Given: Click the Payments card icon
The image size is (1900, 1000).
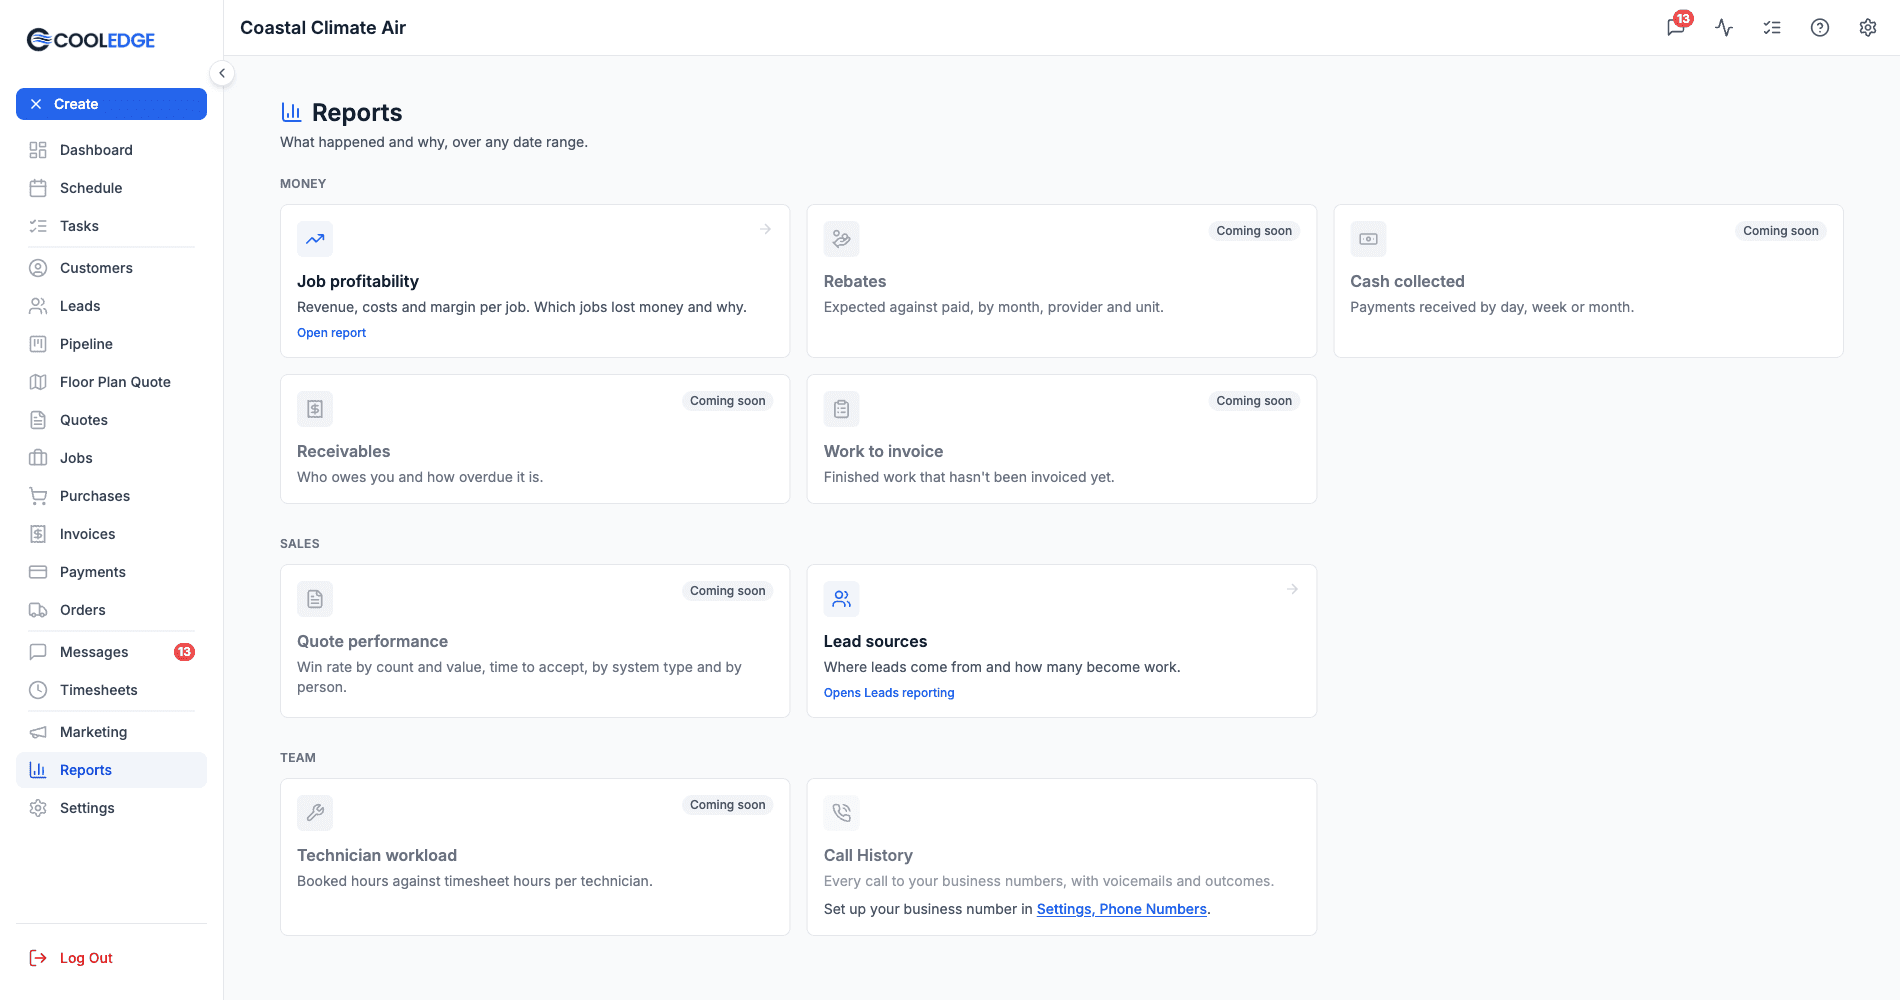Looking at the screenshot, I should click(38, 572).
